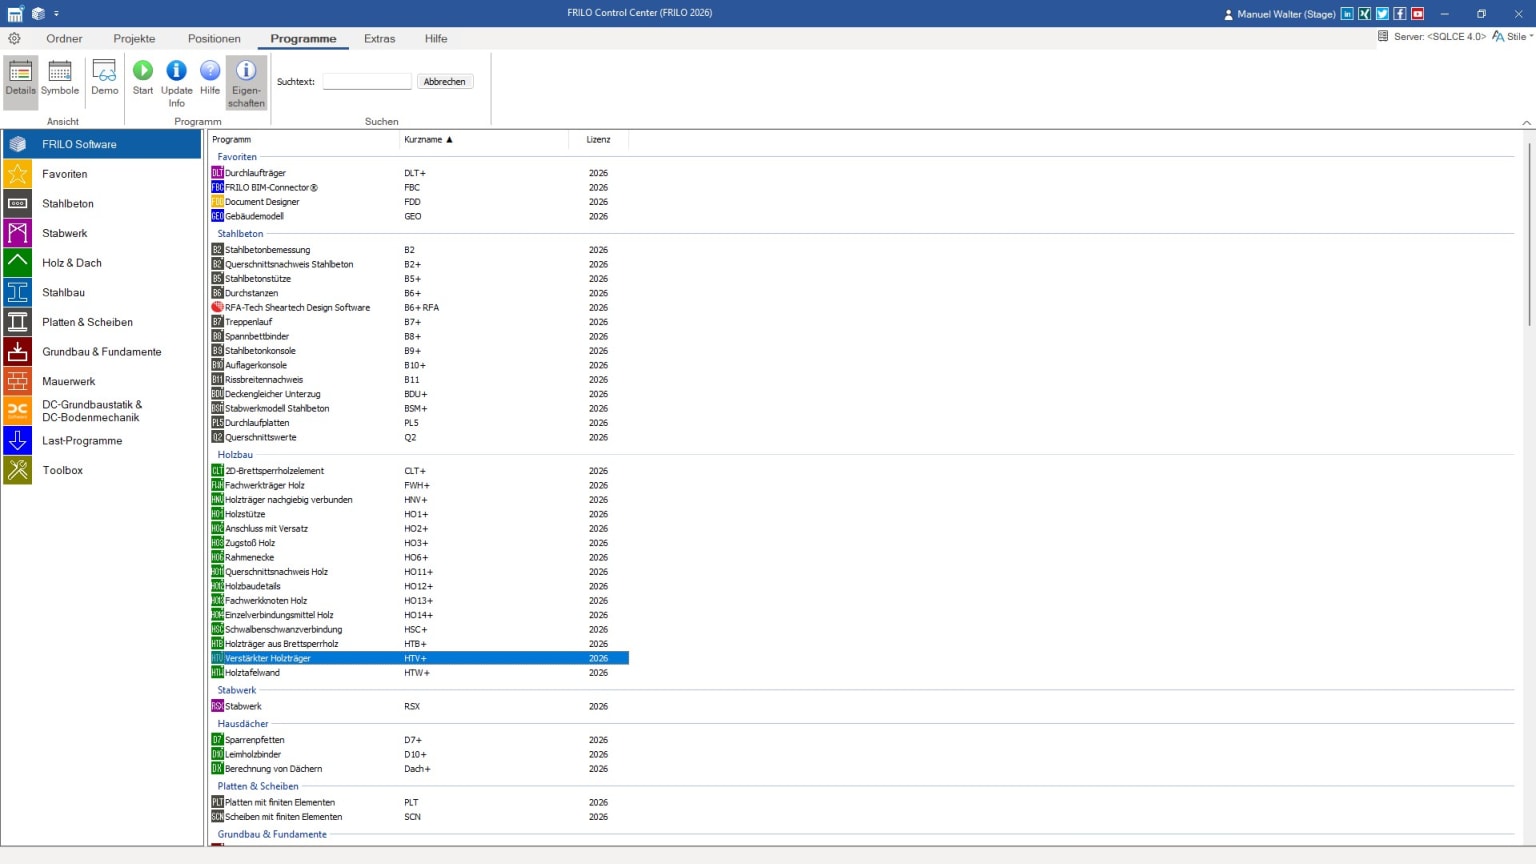The height and width of the screenshot is (864, 1536).
Task: Select Stabwerk RSX program row
Action: (419, 706)
